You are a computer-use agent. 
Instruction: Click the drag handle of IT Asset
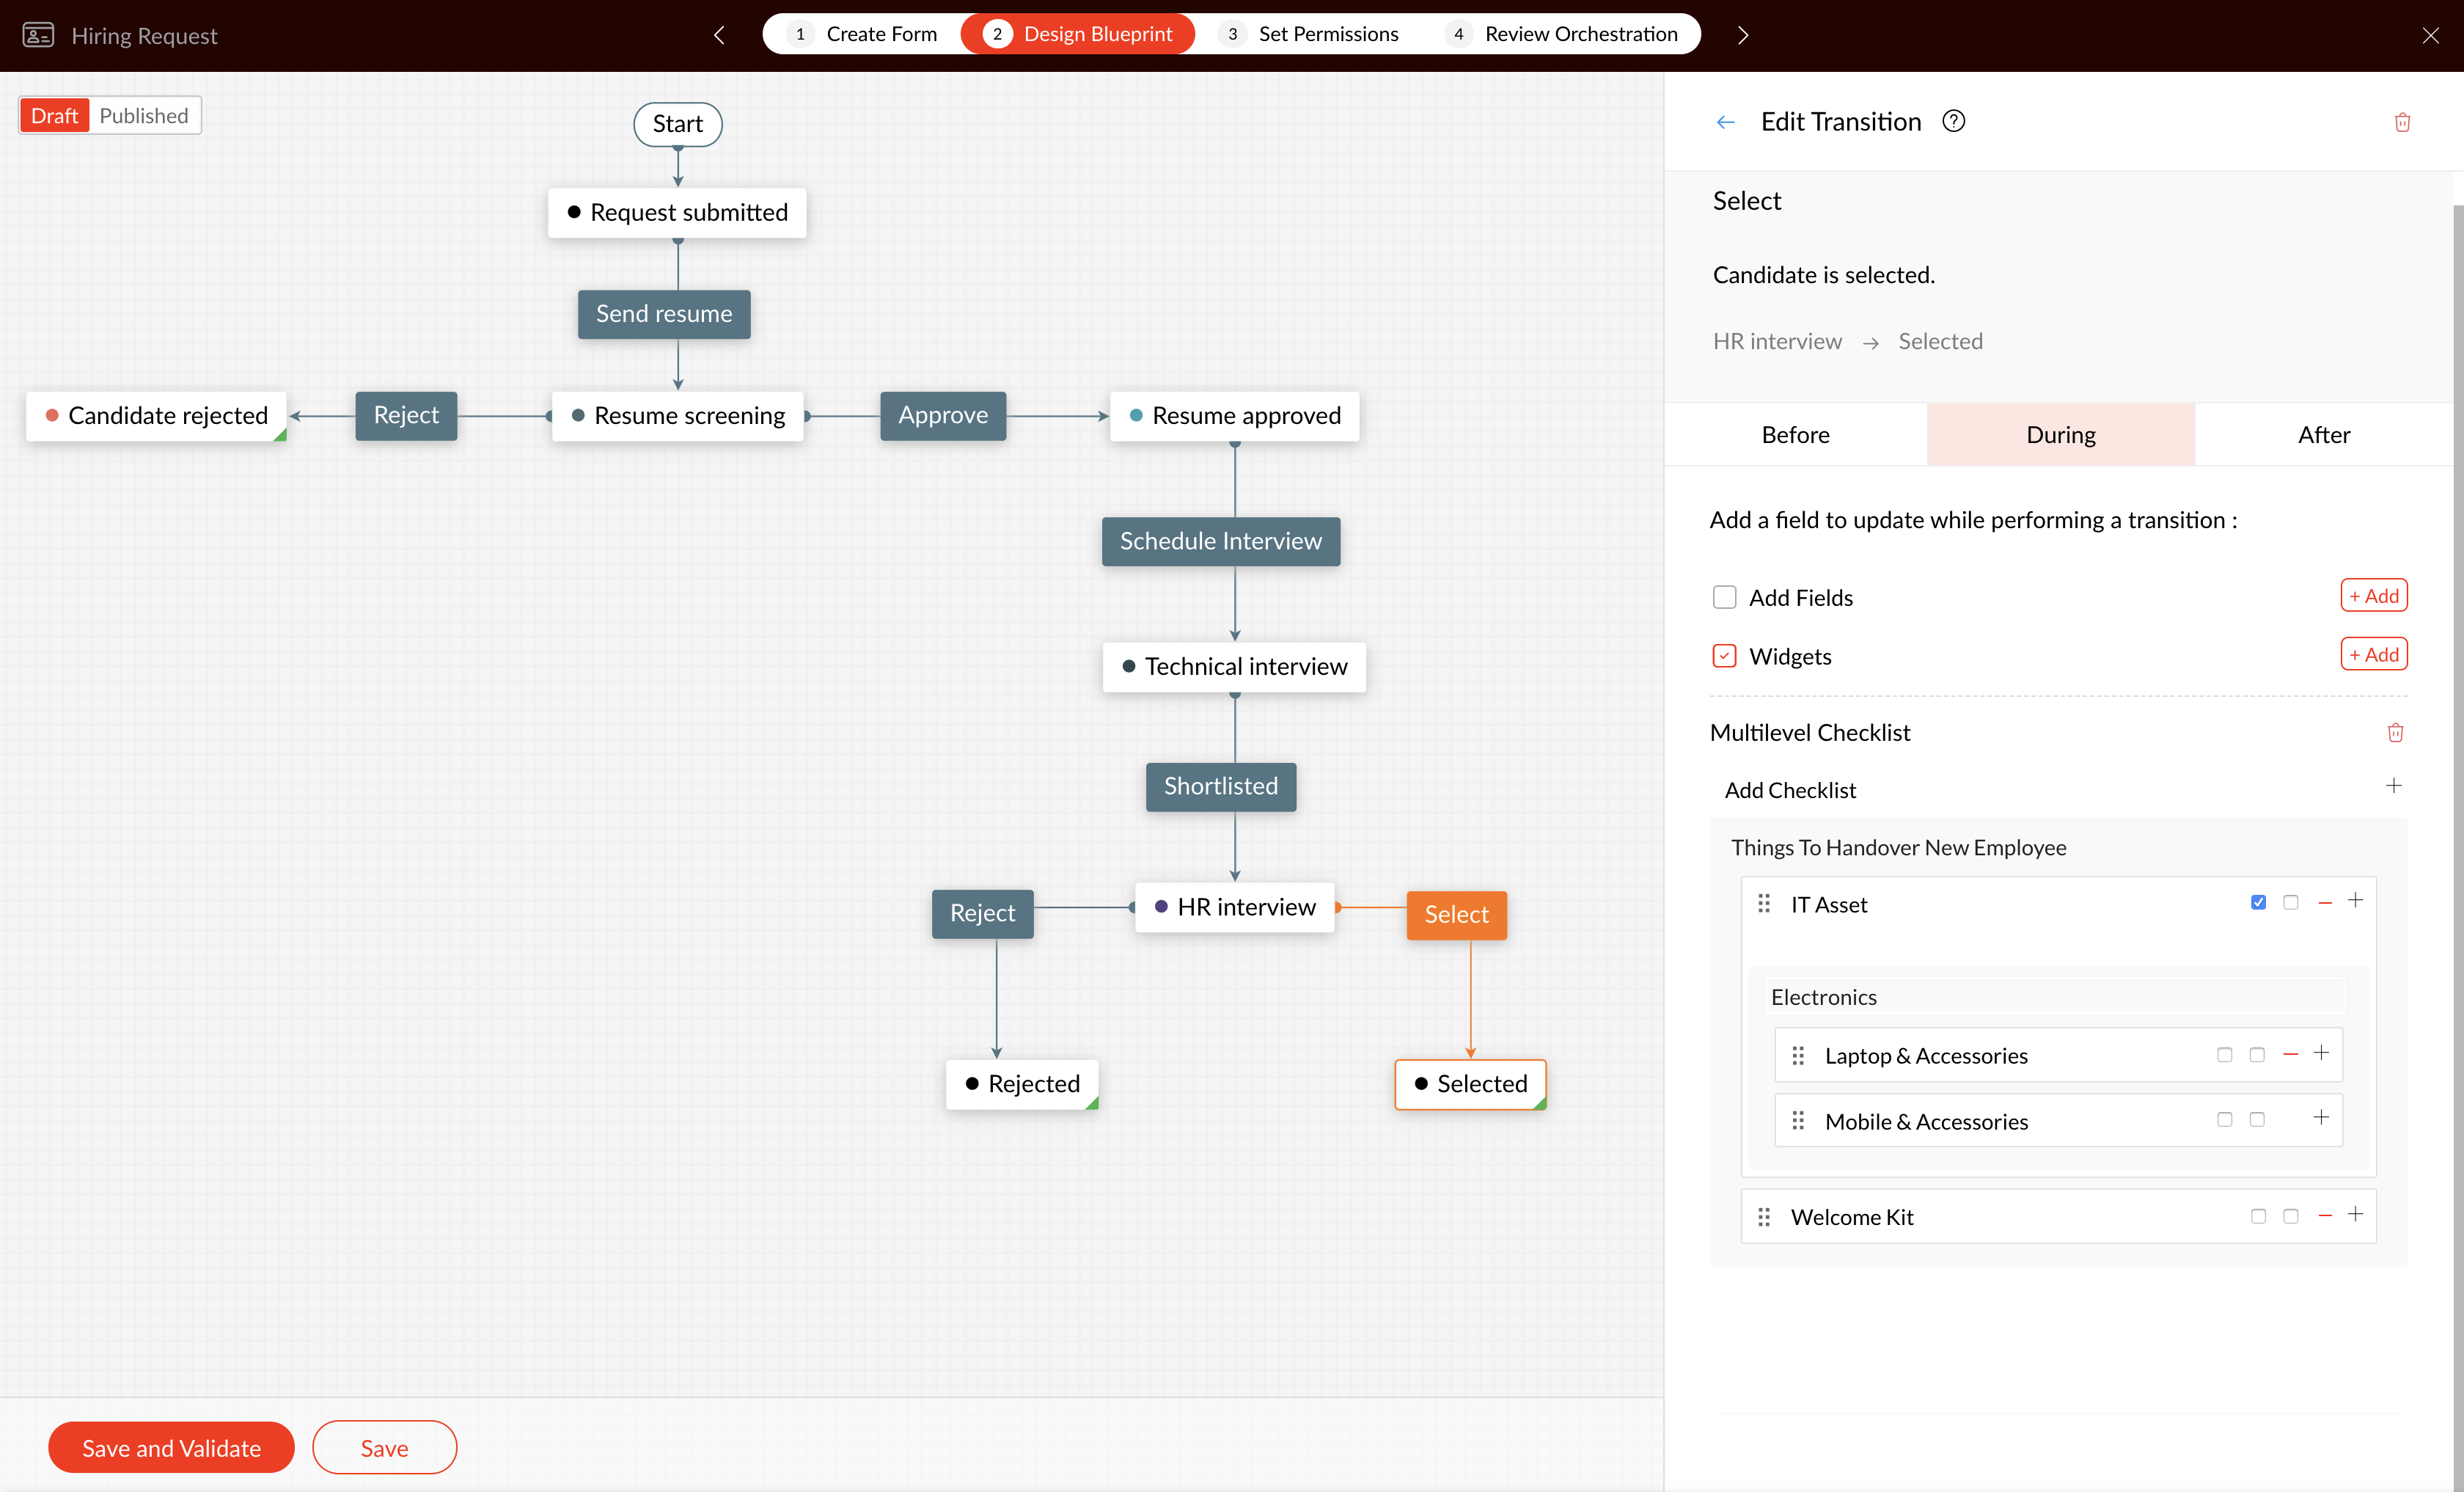1764,904
